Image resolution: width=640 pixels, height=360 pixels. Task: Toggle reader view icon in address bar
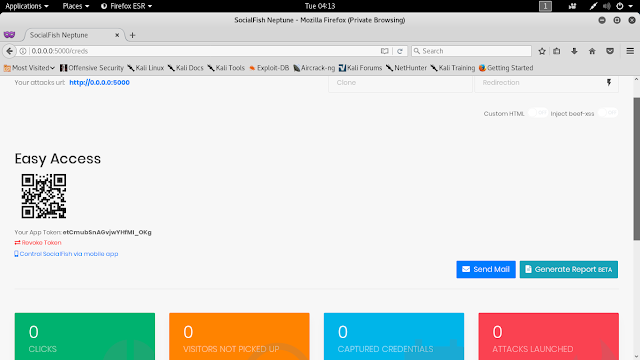click(384, 51)
